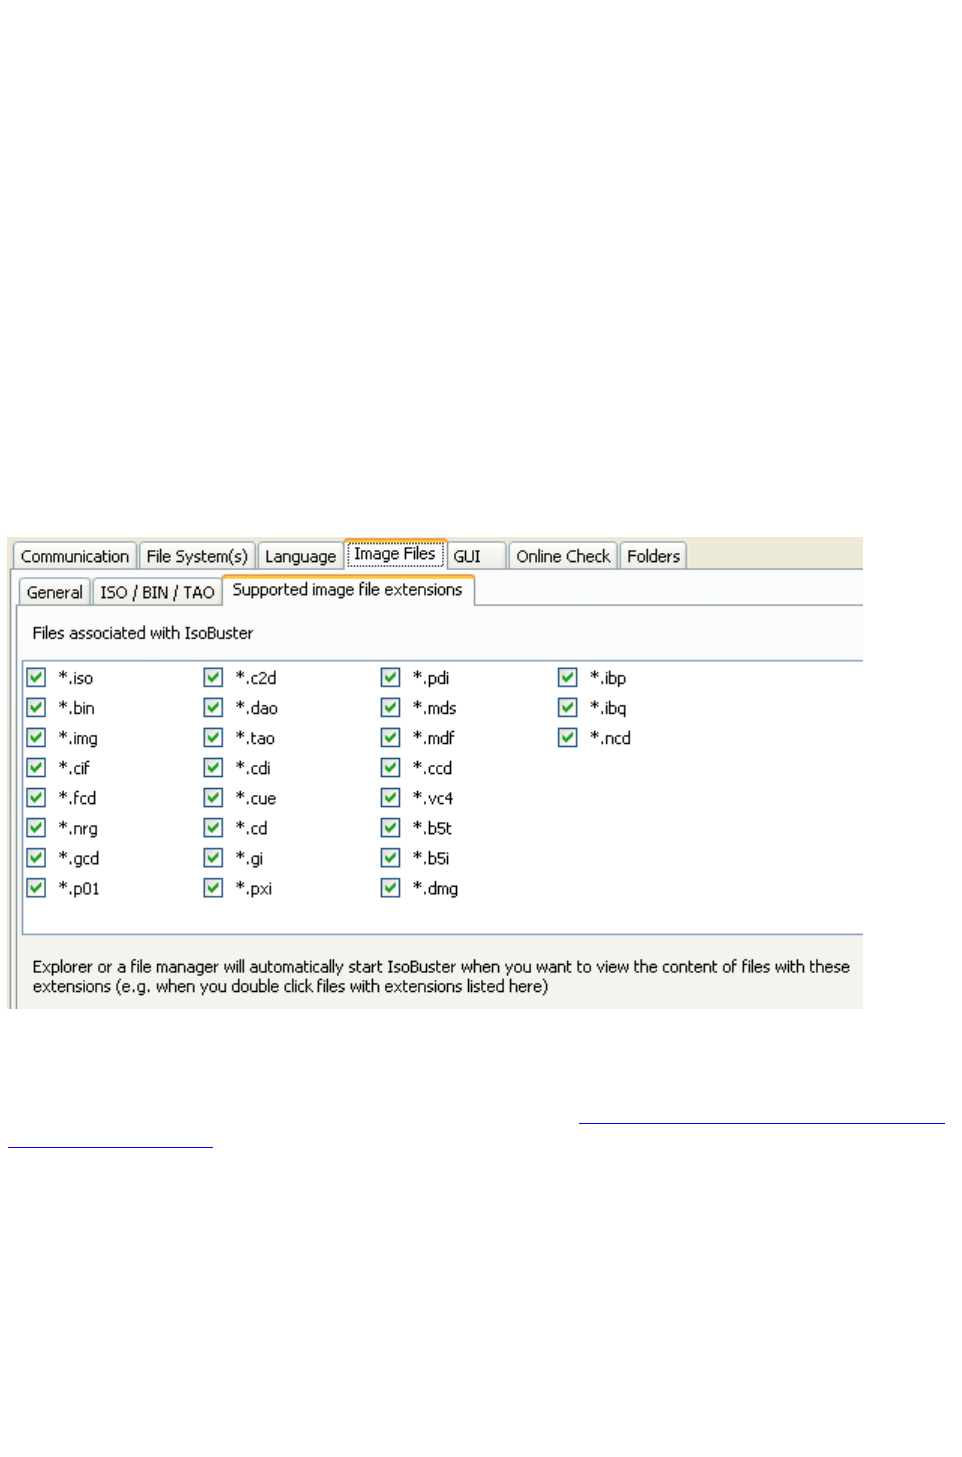Uncheck the *.p01 extension
This screenshot has height=1457, width=962.
36,887
